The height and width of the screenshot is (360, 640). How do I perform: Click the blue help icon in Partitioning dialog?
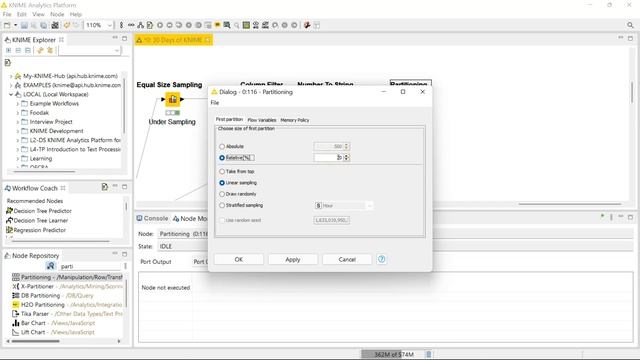[x=382, y=259]
